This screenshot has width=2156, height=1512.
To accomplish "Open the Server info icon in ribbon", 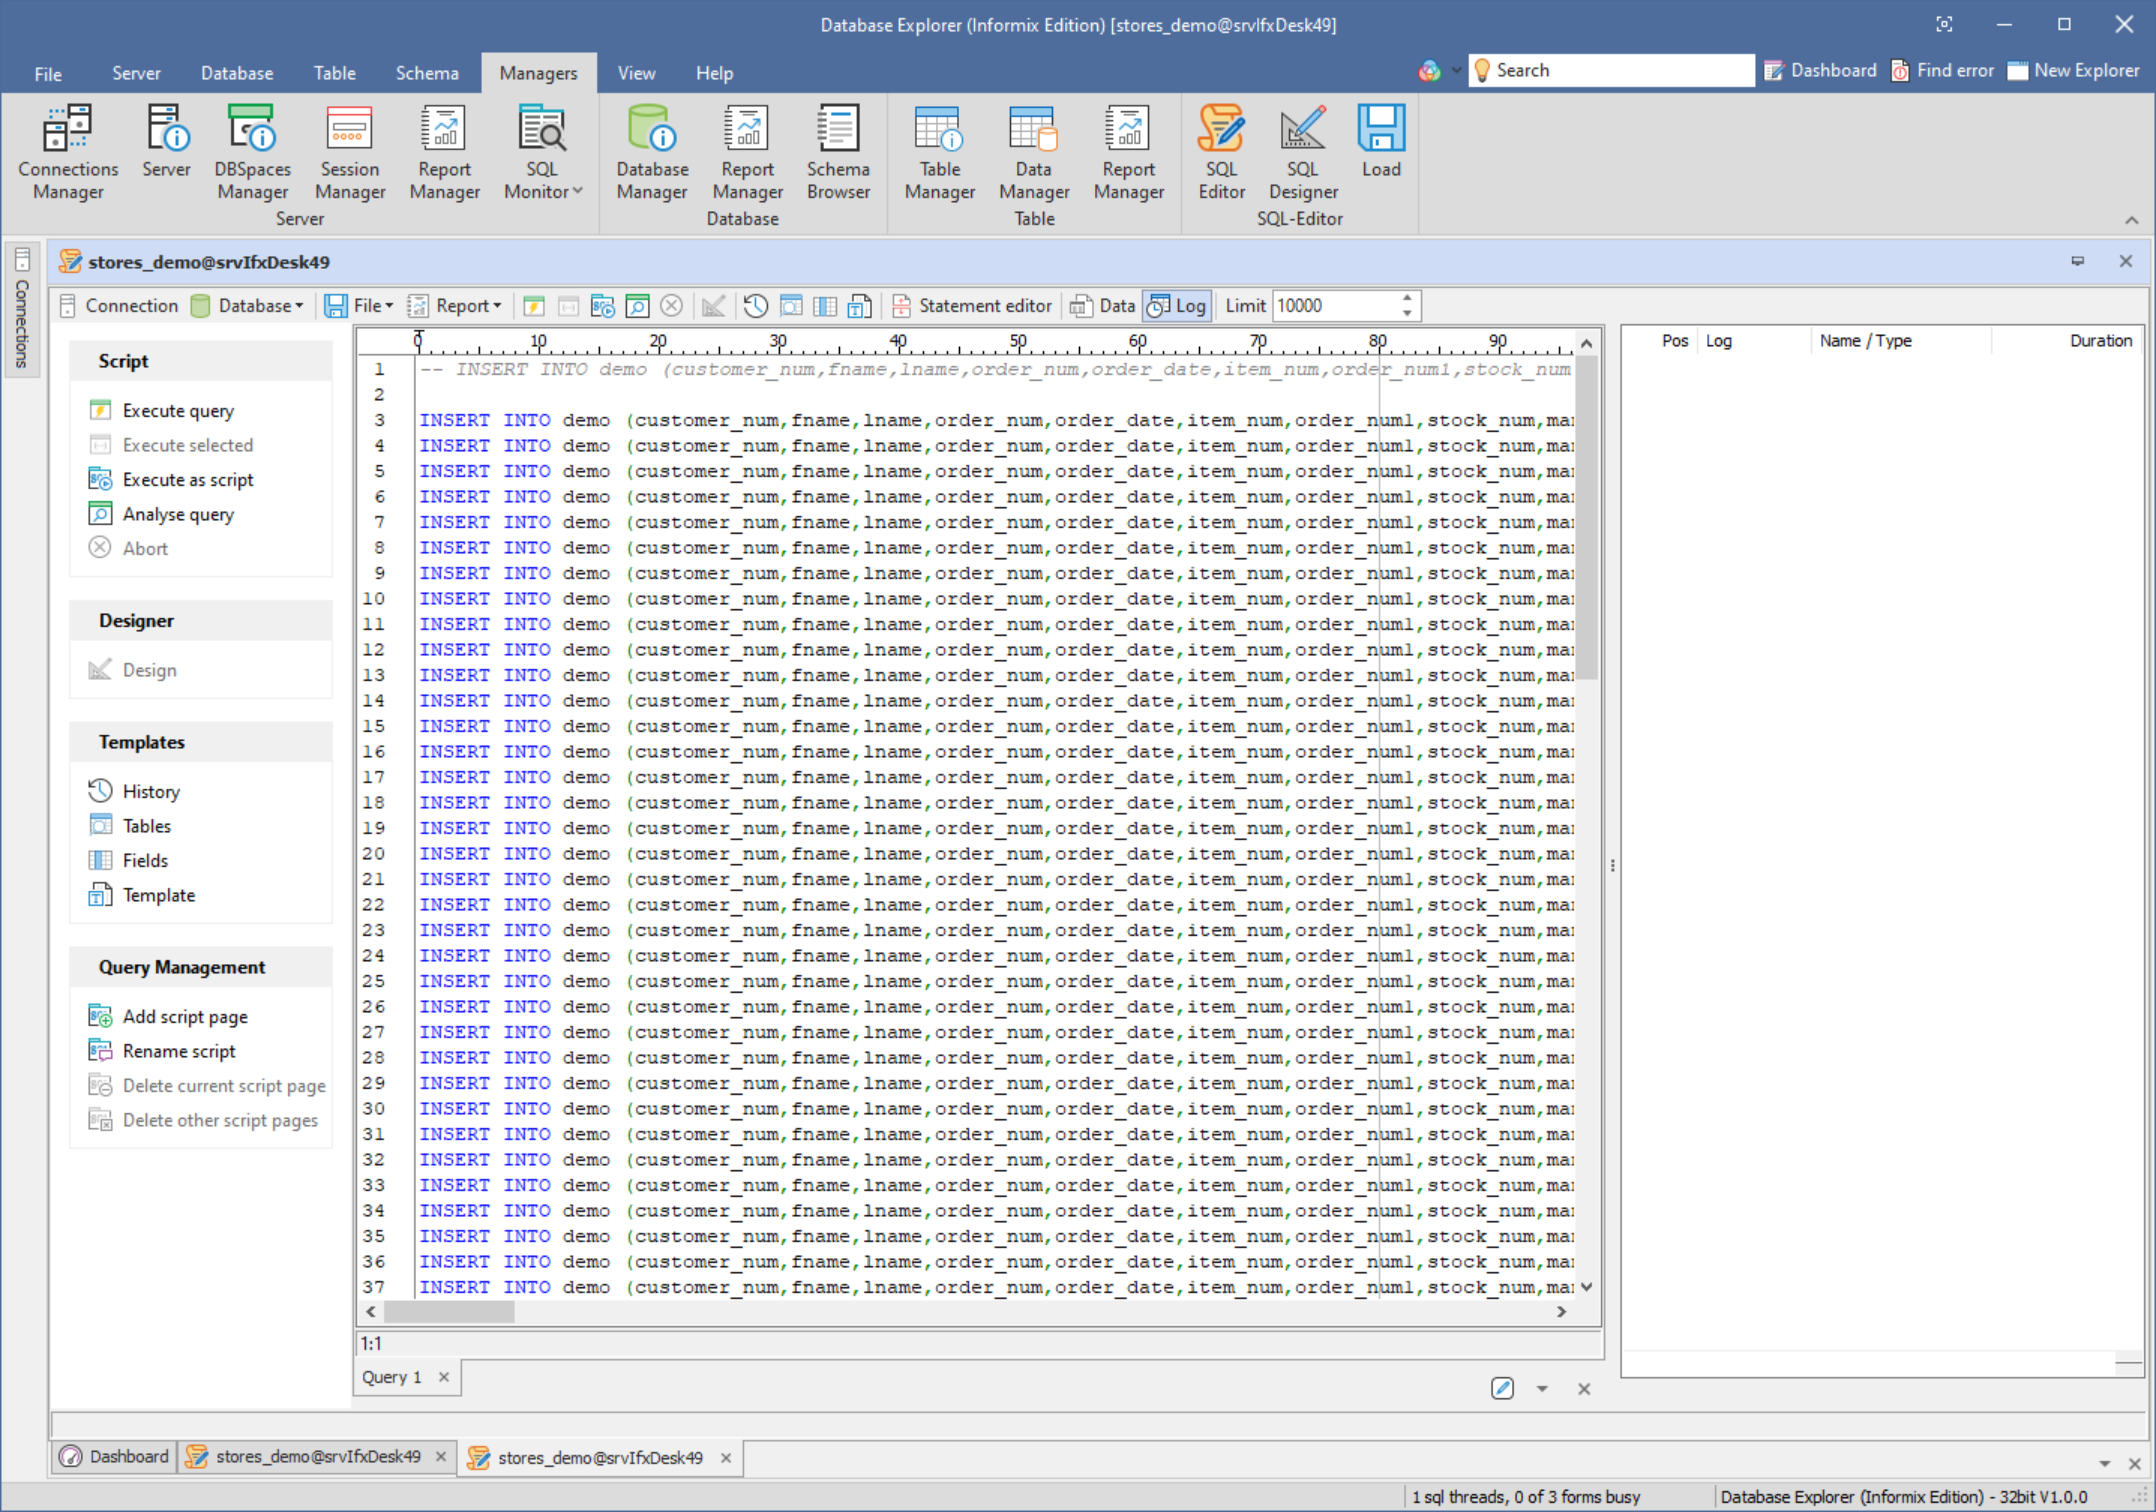I will coord(166,143).
